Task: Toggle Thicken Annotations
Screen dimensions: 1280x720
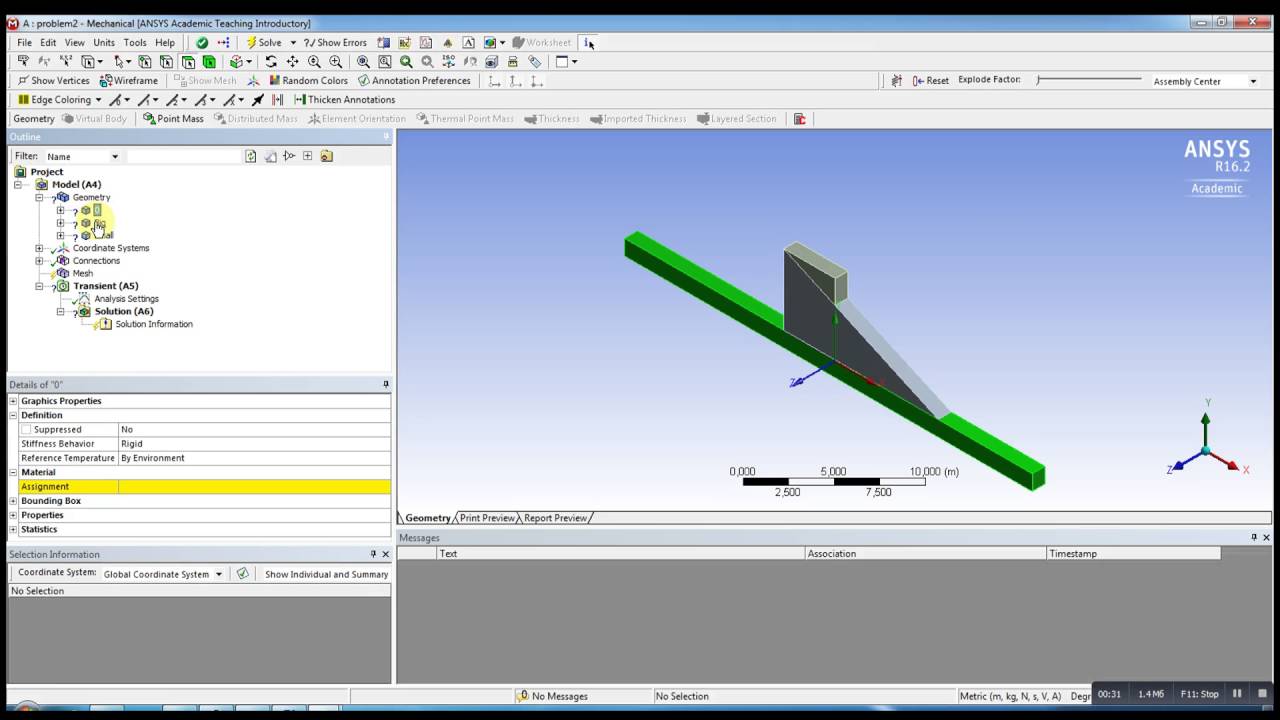Action: click(x=343, y=100)
